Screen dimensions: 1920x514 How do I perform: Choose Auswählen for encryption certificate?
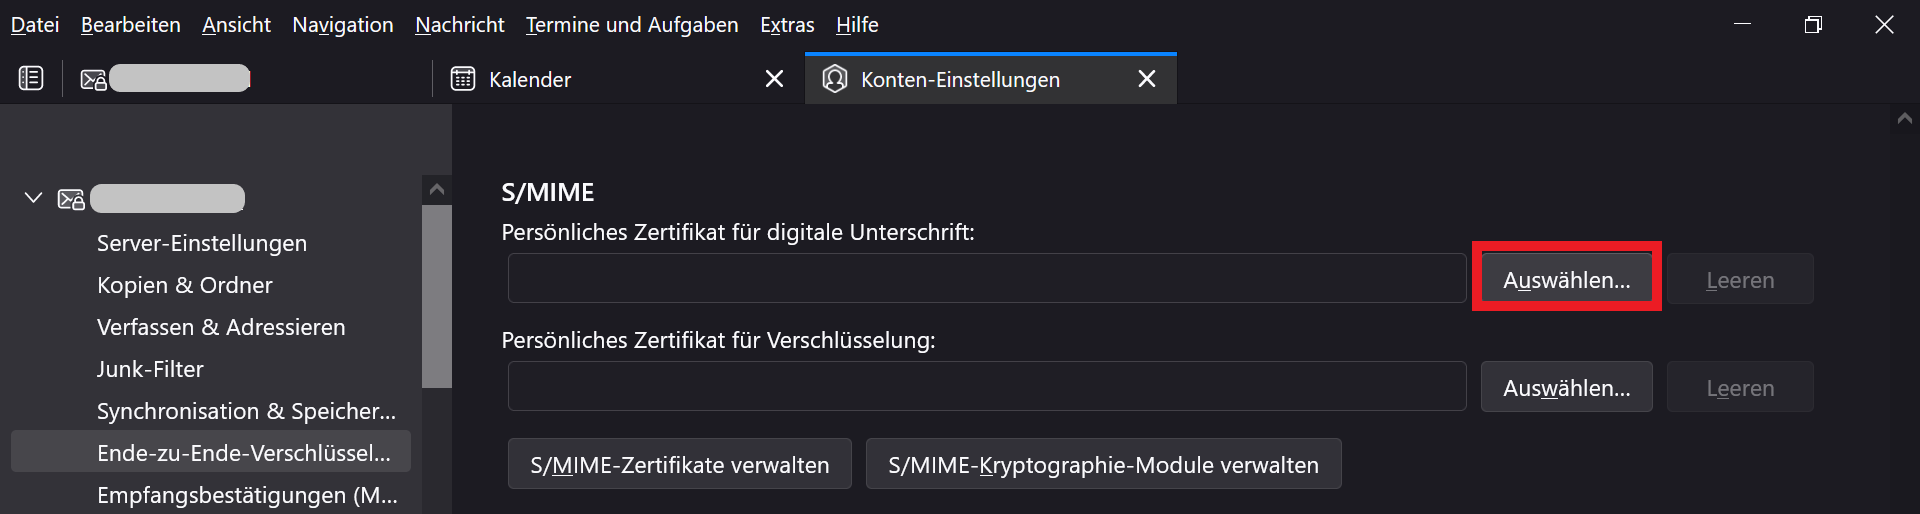point(1566,388)
